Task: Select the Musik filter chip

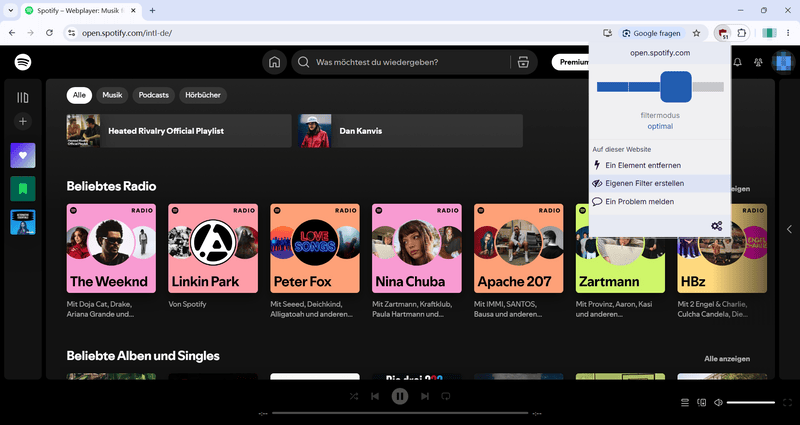Action: click(112, 95)
